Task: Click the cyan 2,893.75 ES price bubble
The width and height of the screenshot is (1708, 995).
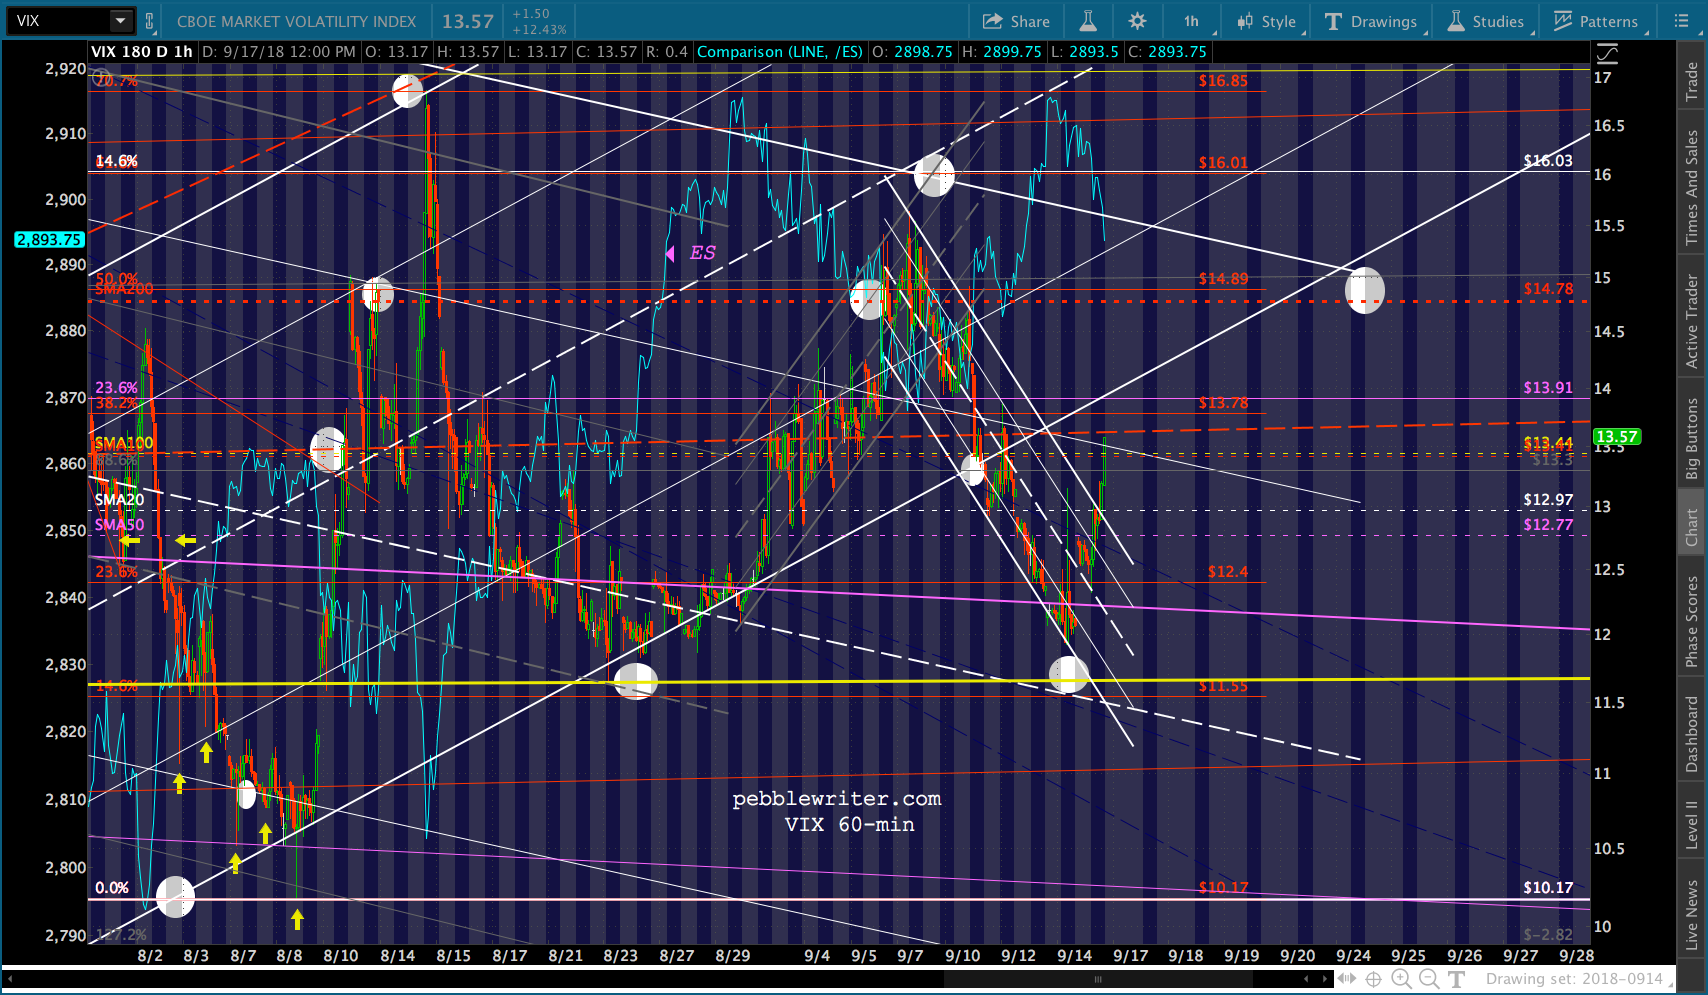Action: pyautogui.click(x=49, y=239)
